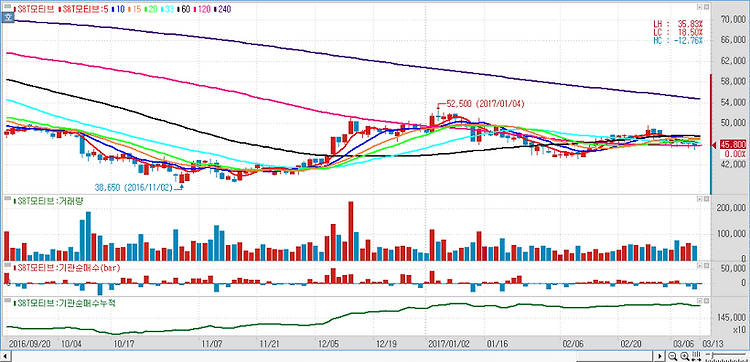
Task: Select the 33-day moving average legend
Action: click(168, 9)
